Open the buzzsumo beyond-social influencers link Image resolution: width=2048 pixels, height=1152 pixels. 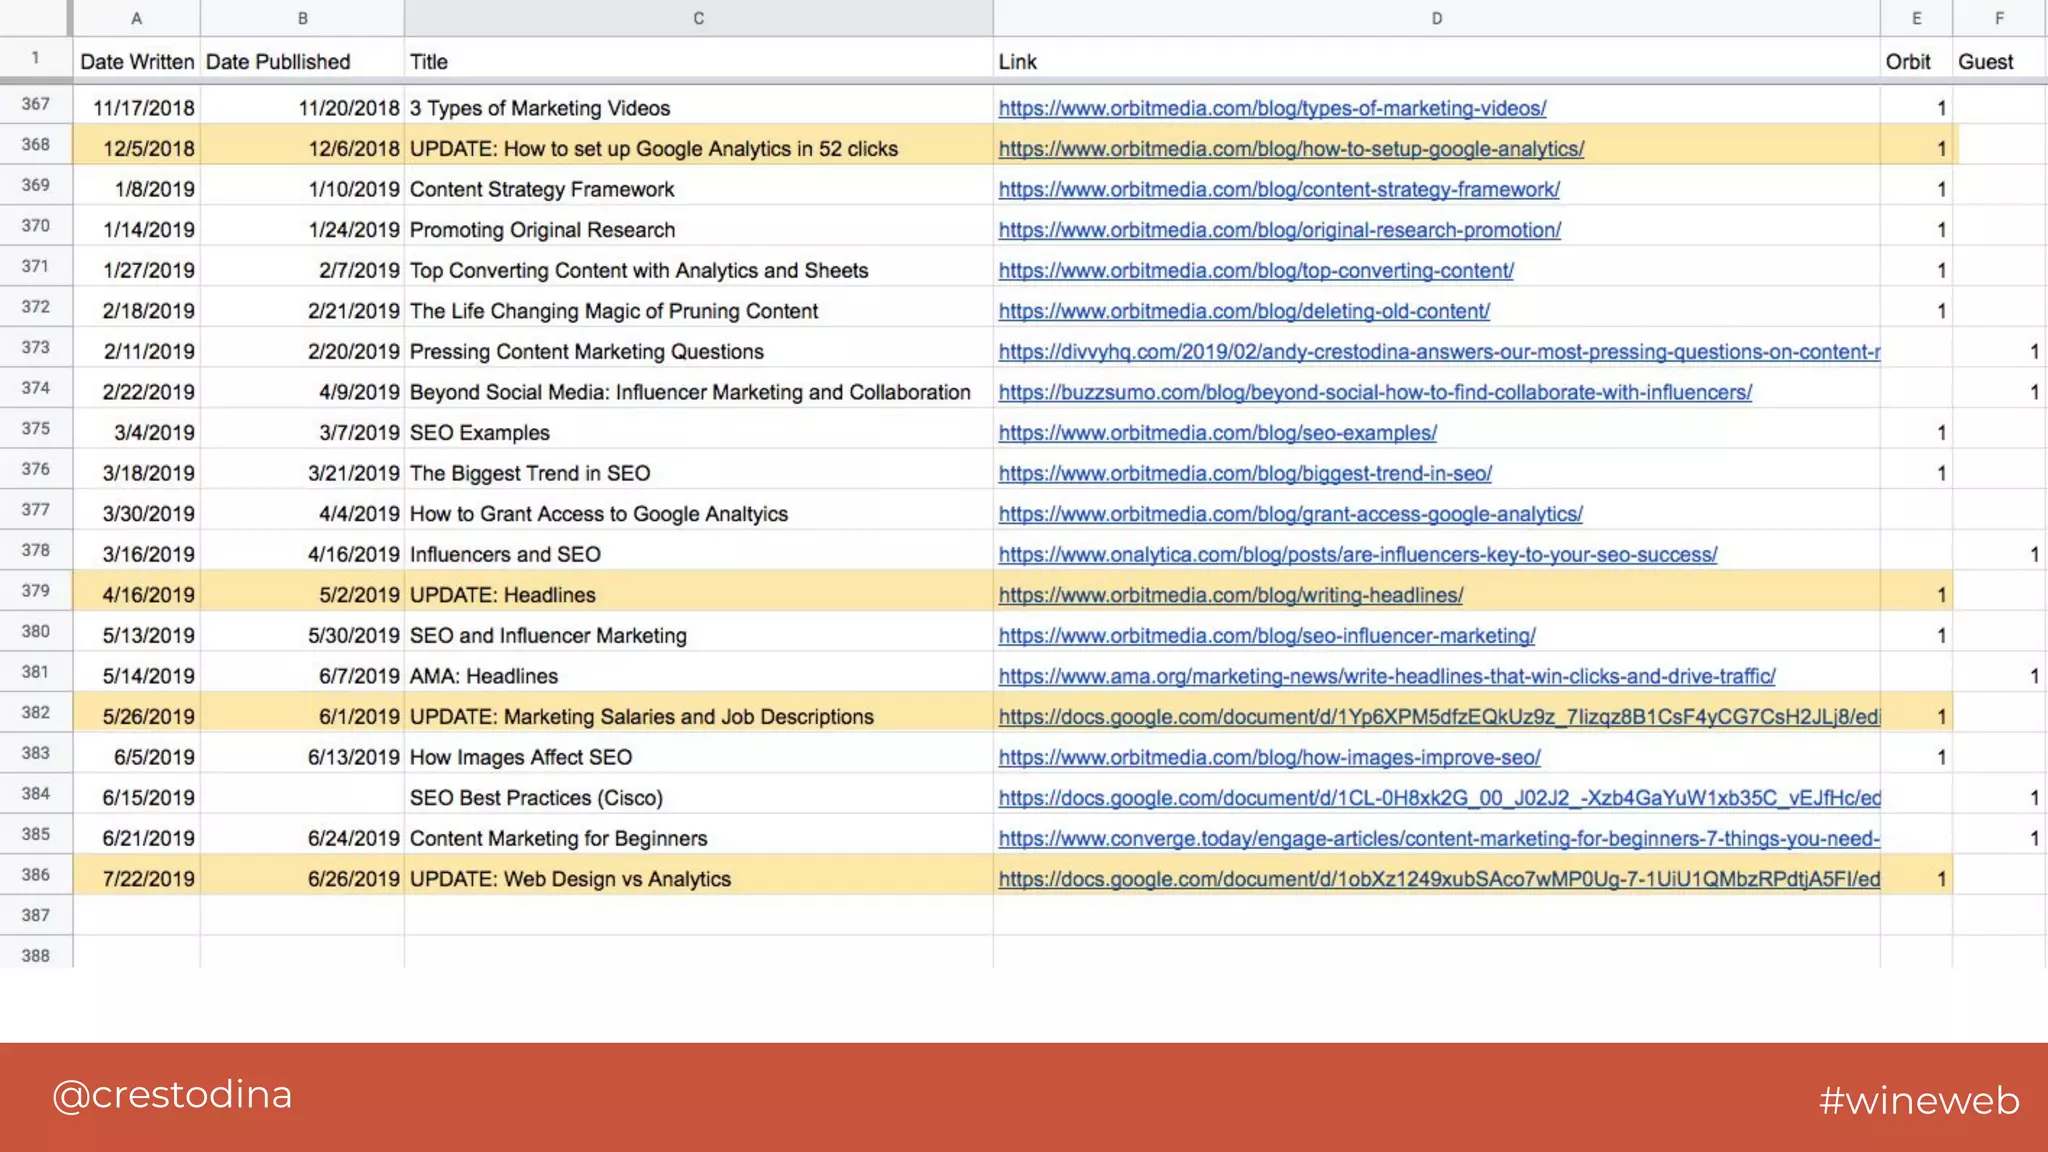tap(1374, 392)
